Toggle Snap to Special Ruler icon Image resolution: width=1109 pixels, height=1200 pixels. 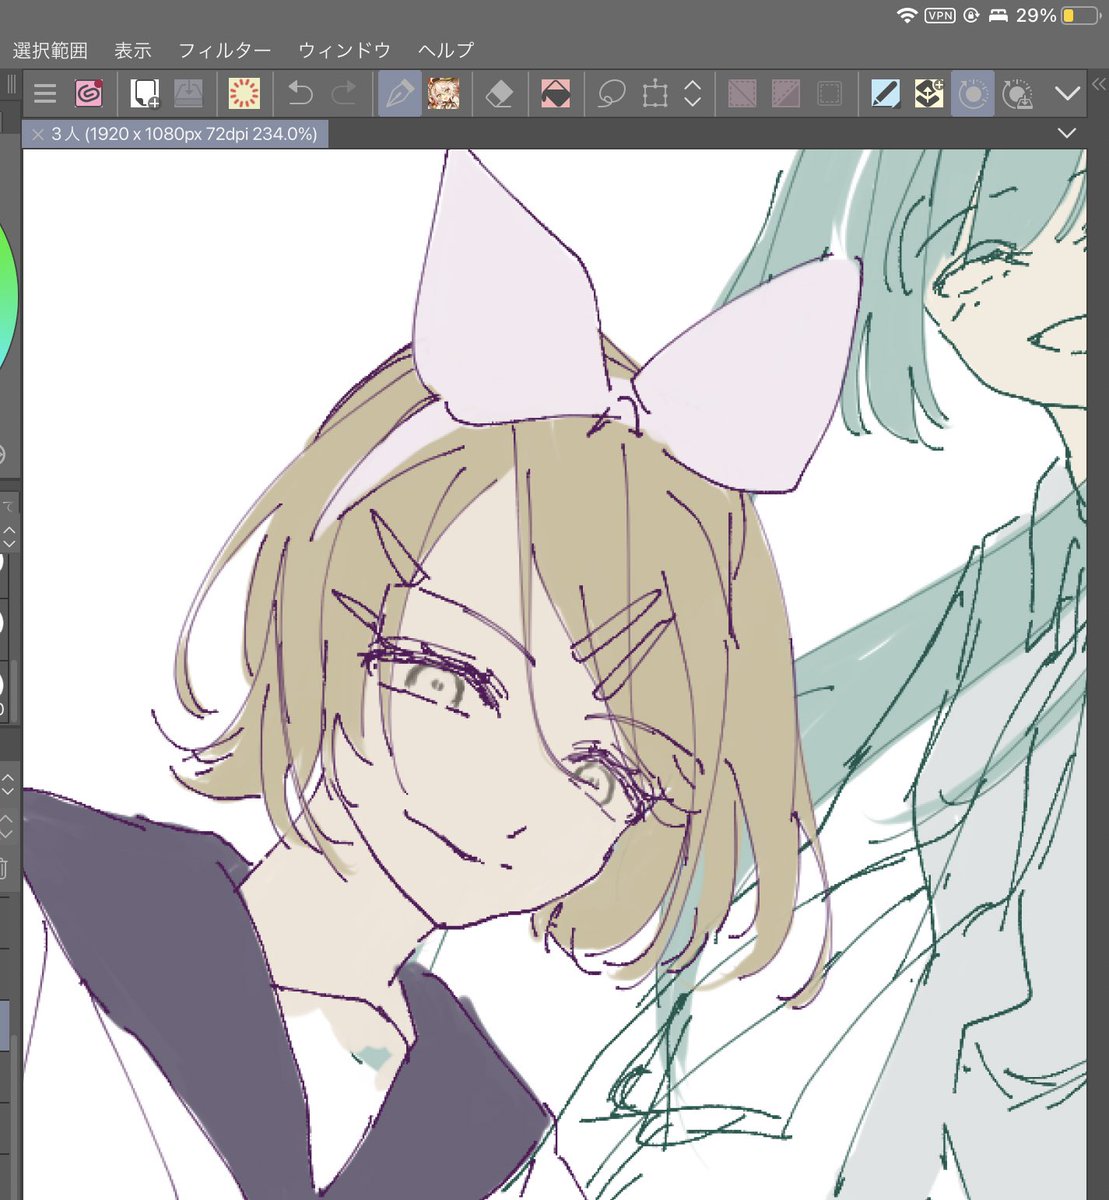point(785,94)
